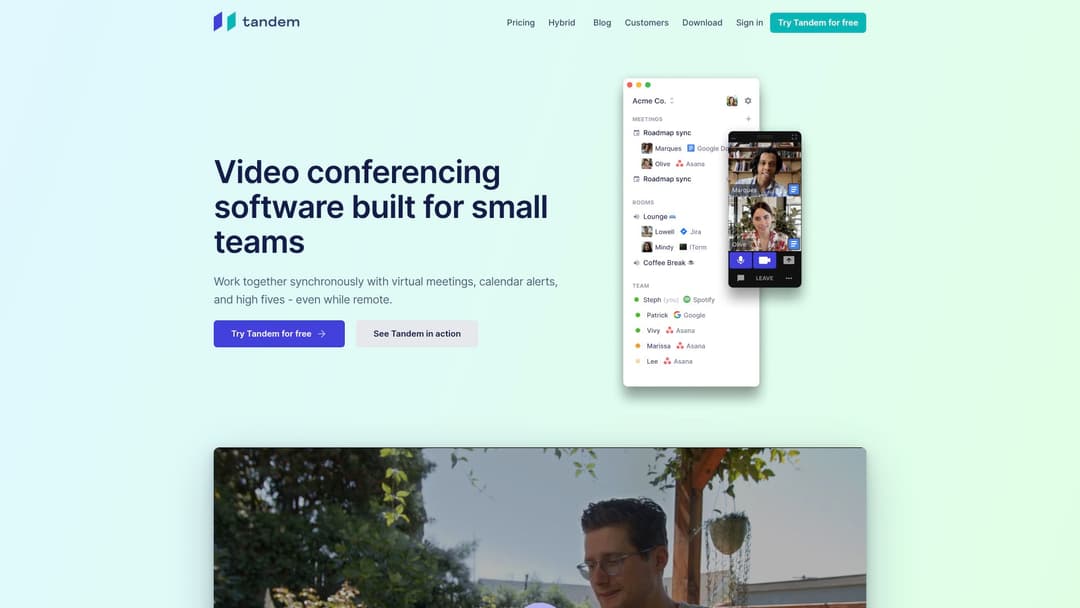1080x608 pixels.
Task: Open the three-dots menu in call window
Action: tap(789, 278)
